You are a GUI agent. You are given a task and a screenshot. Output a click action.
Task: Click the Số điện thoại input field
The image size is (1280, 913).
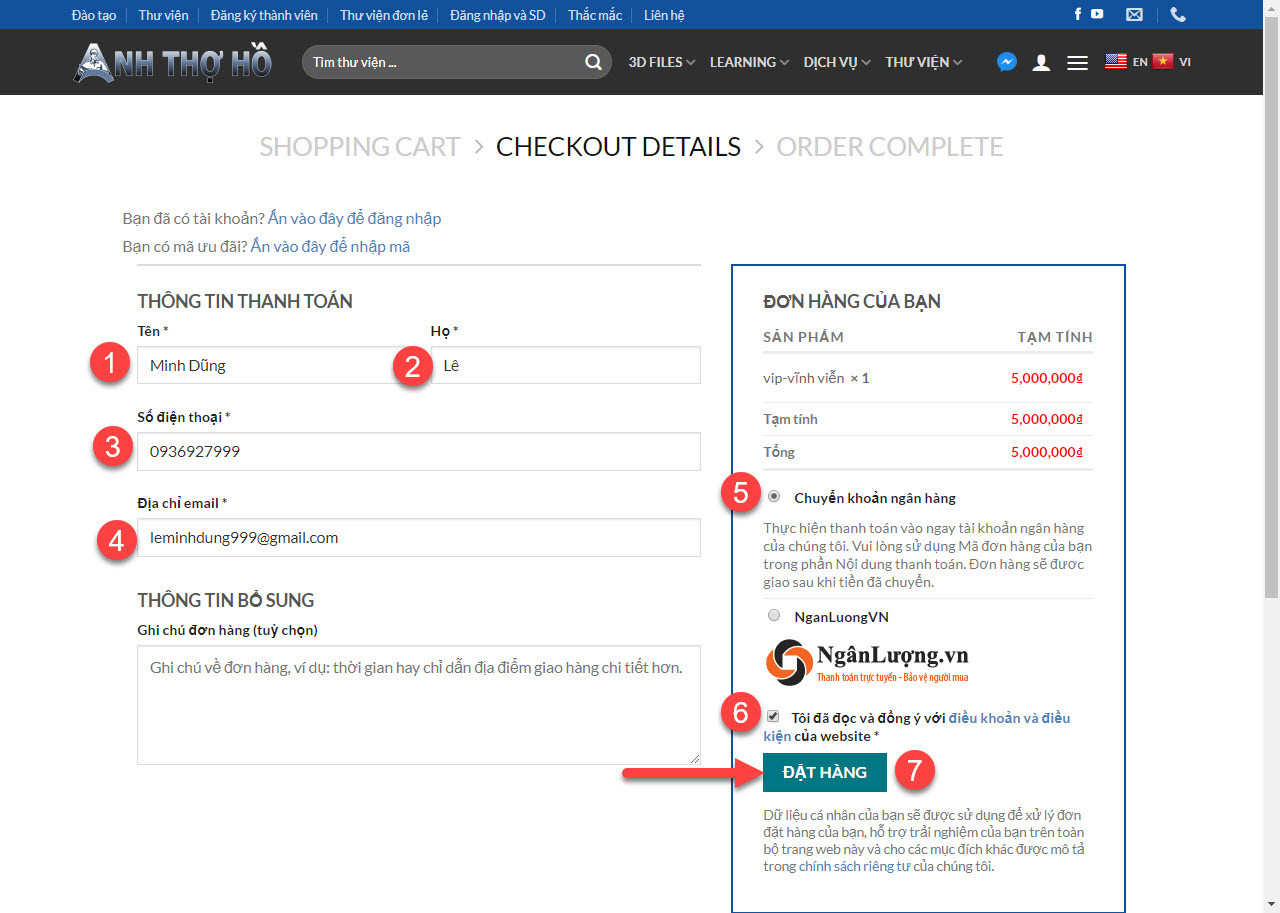[x=418, y=451]
